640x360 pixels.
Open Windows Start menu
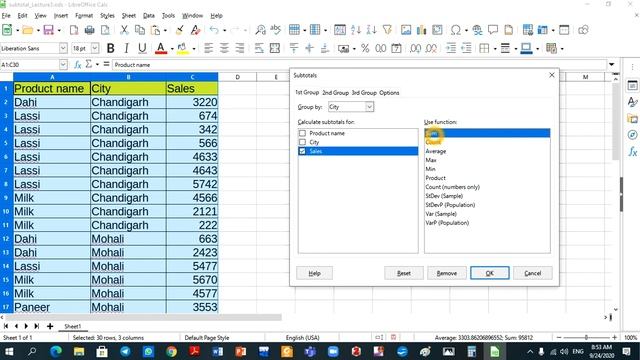pyautogui.click(x=9, y=351)
